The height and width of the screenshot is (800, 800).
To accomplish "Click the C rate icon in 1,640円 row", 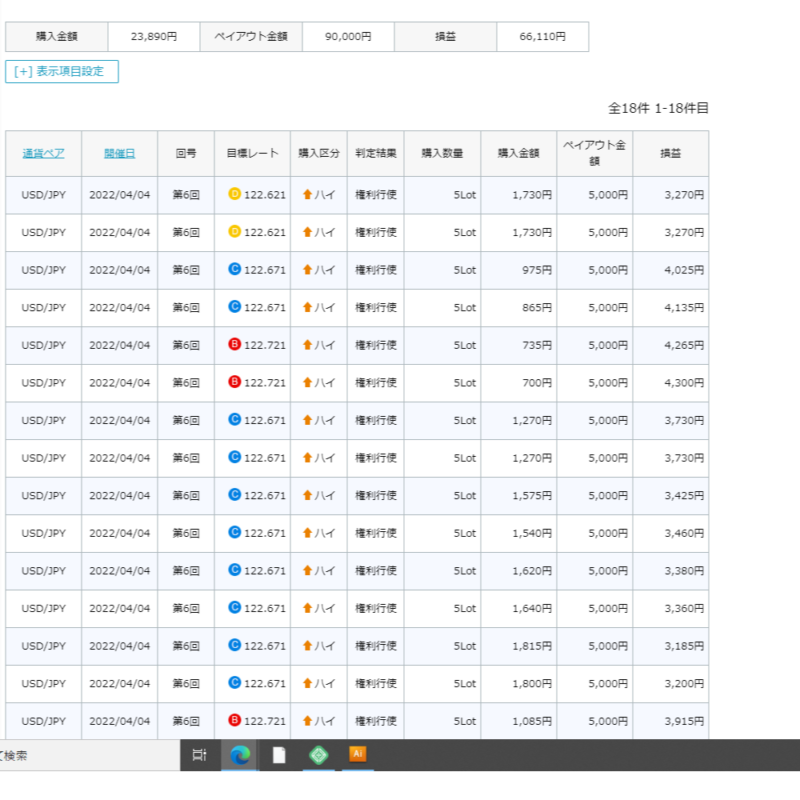I will (x=234, y=607).
